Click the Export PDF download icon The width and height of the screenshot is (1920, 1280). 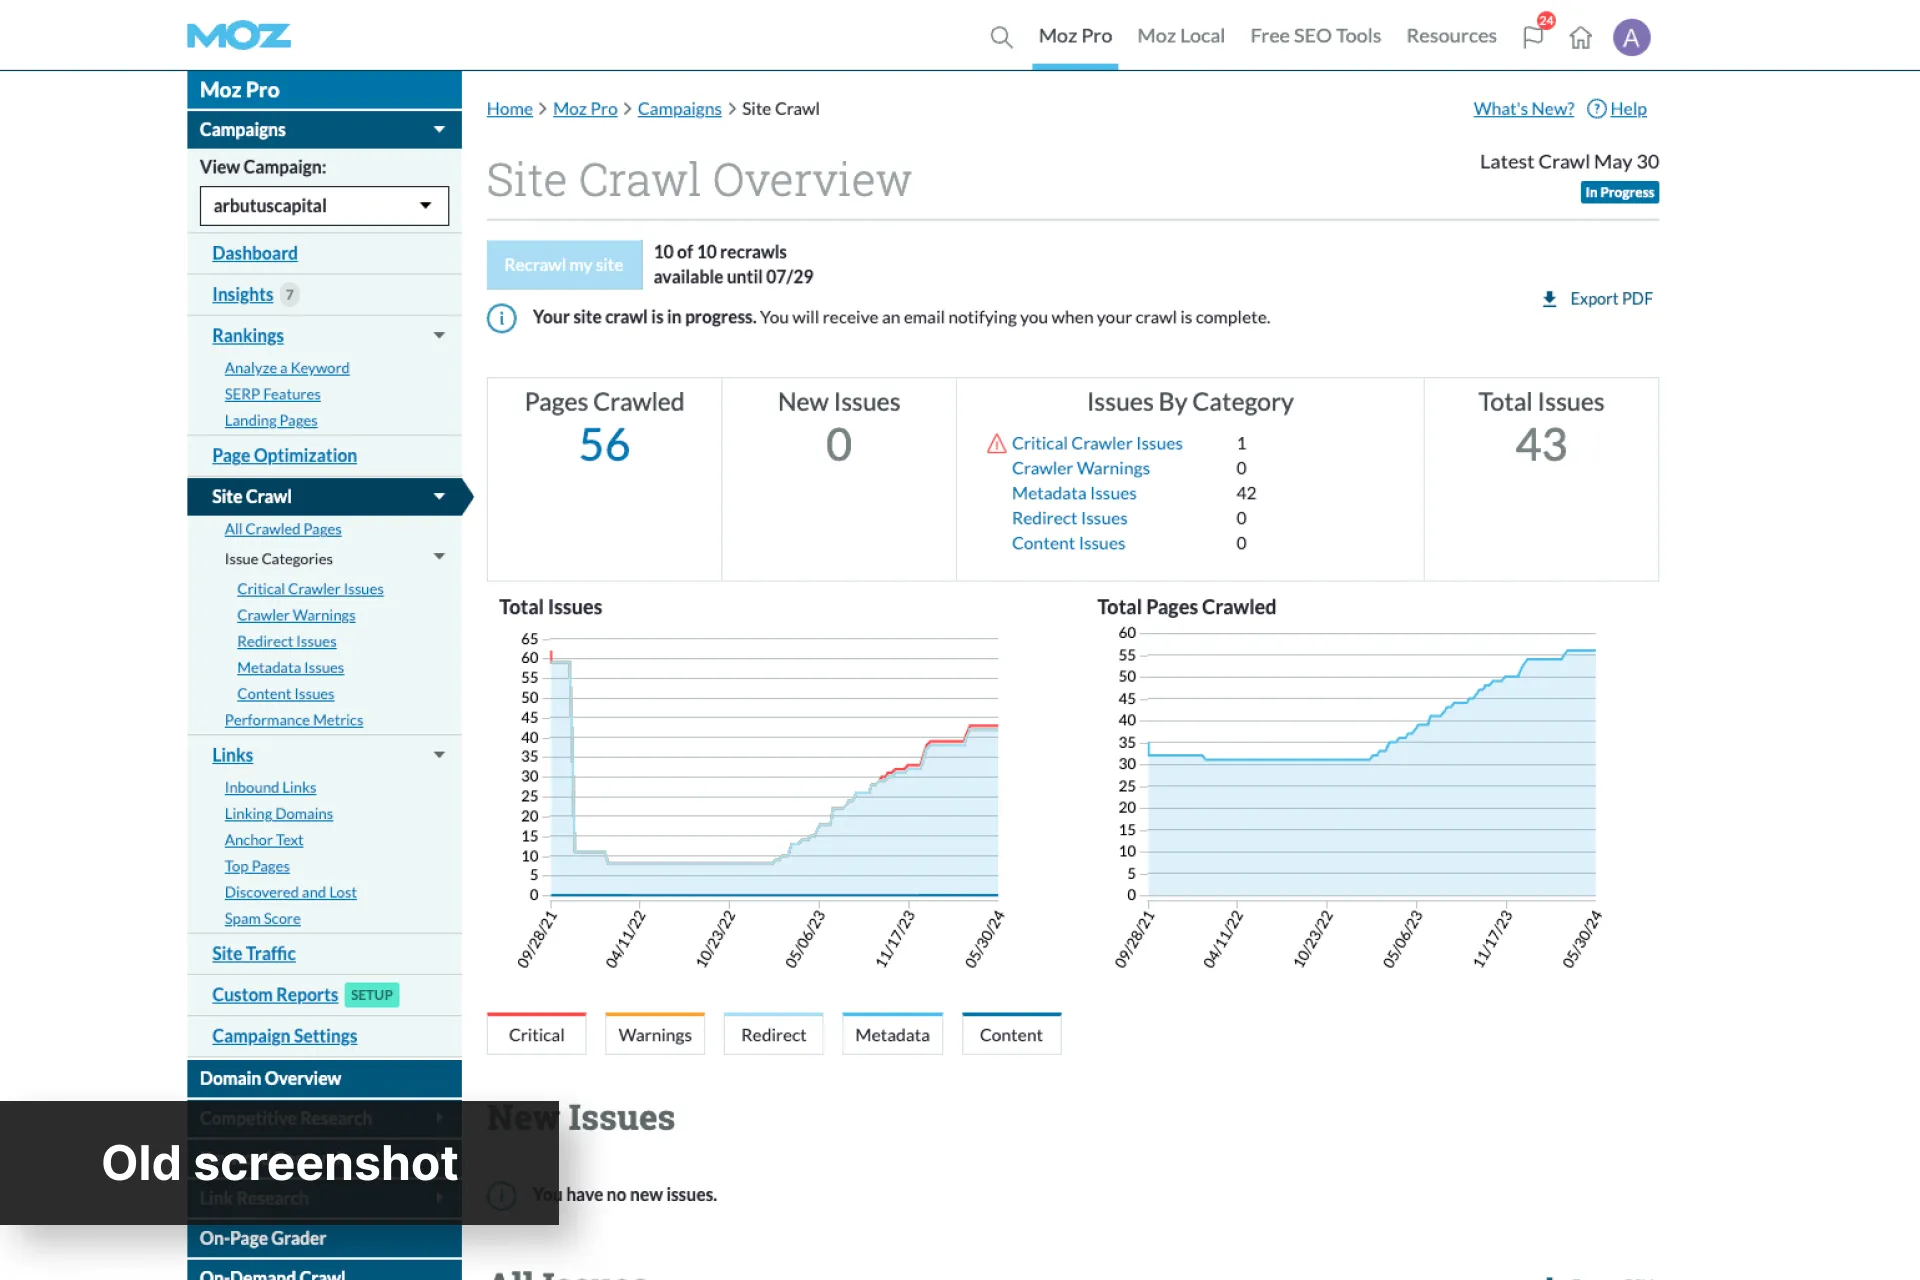tap(1549, 299)
